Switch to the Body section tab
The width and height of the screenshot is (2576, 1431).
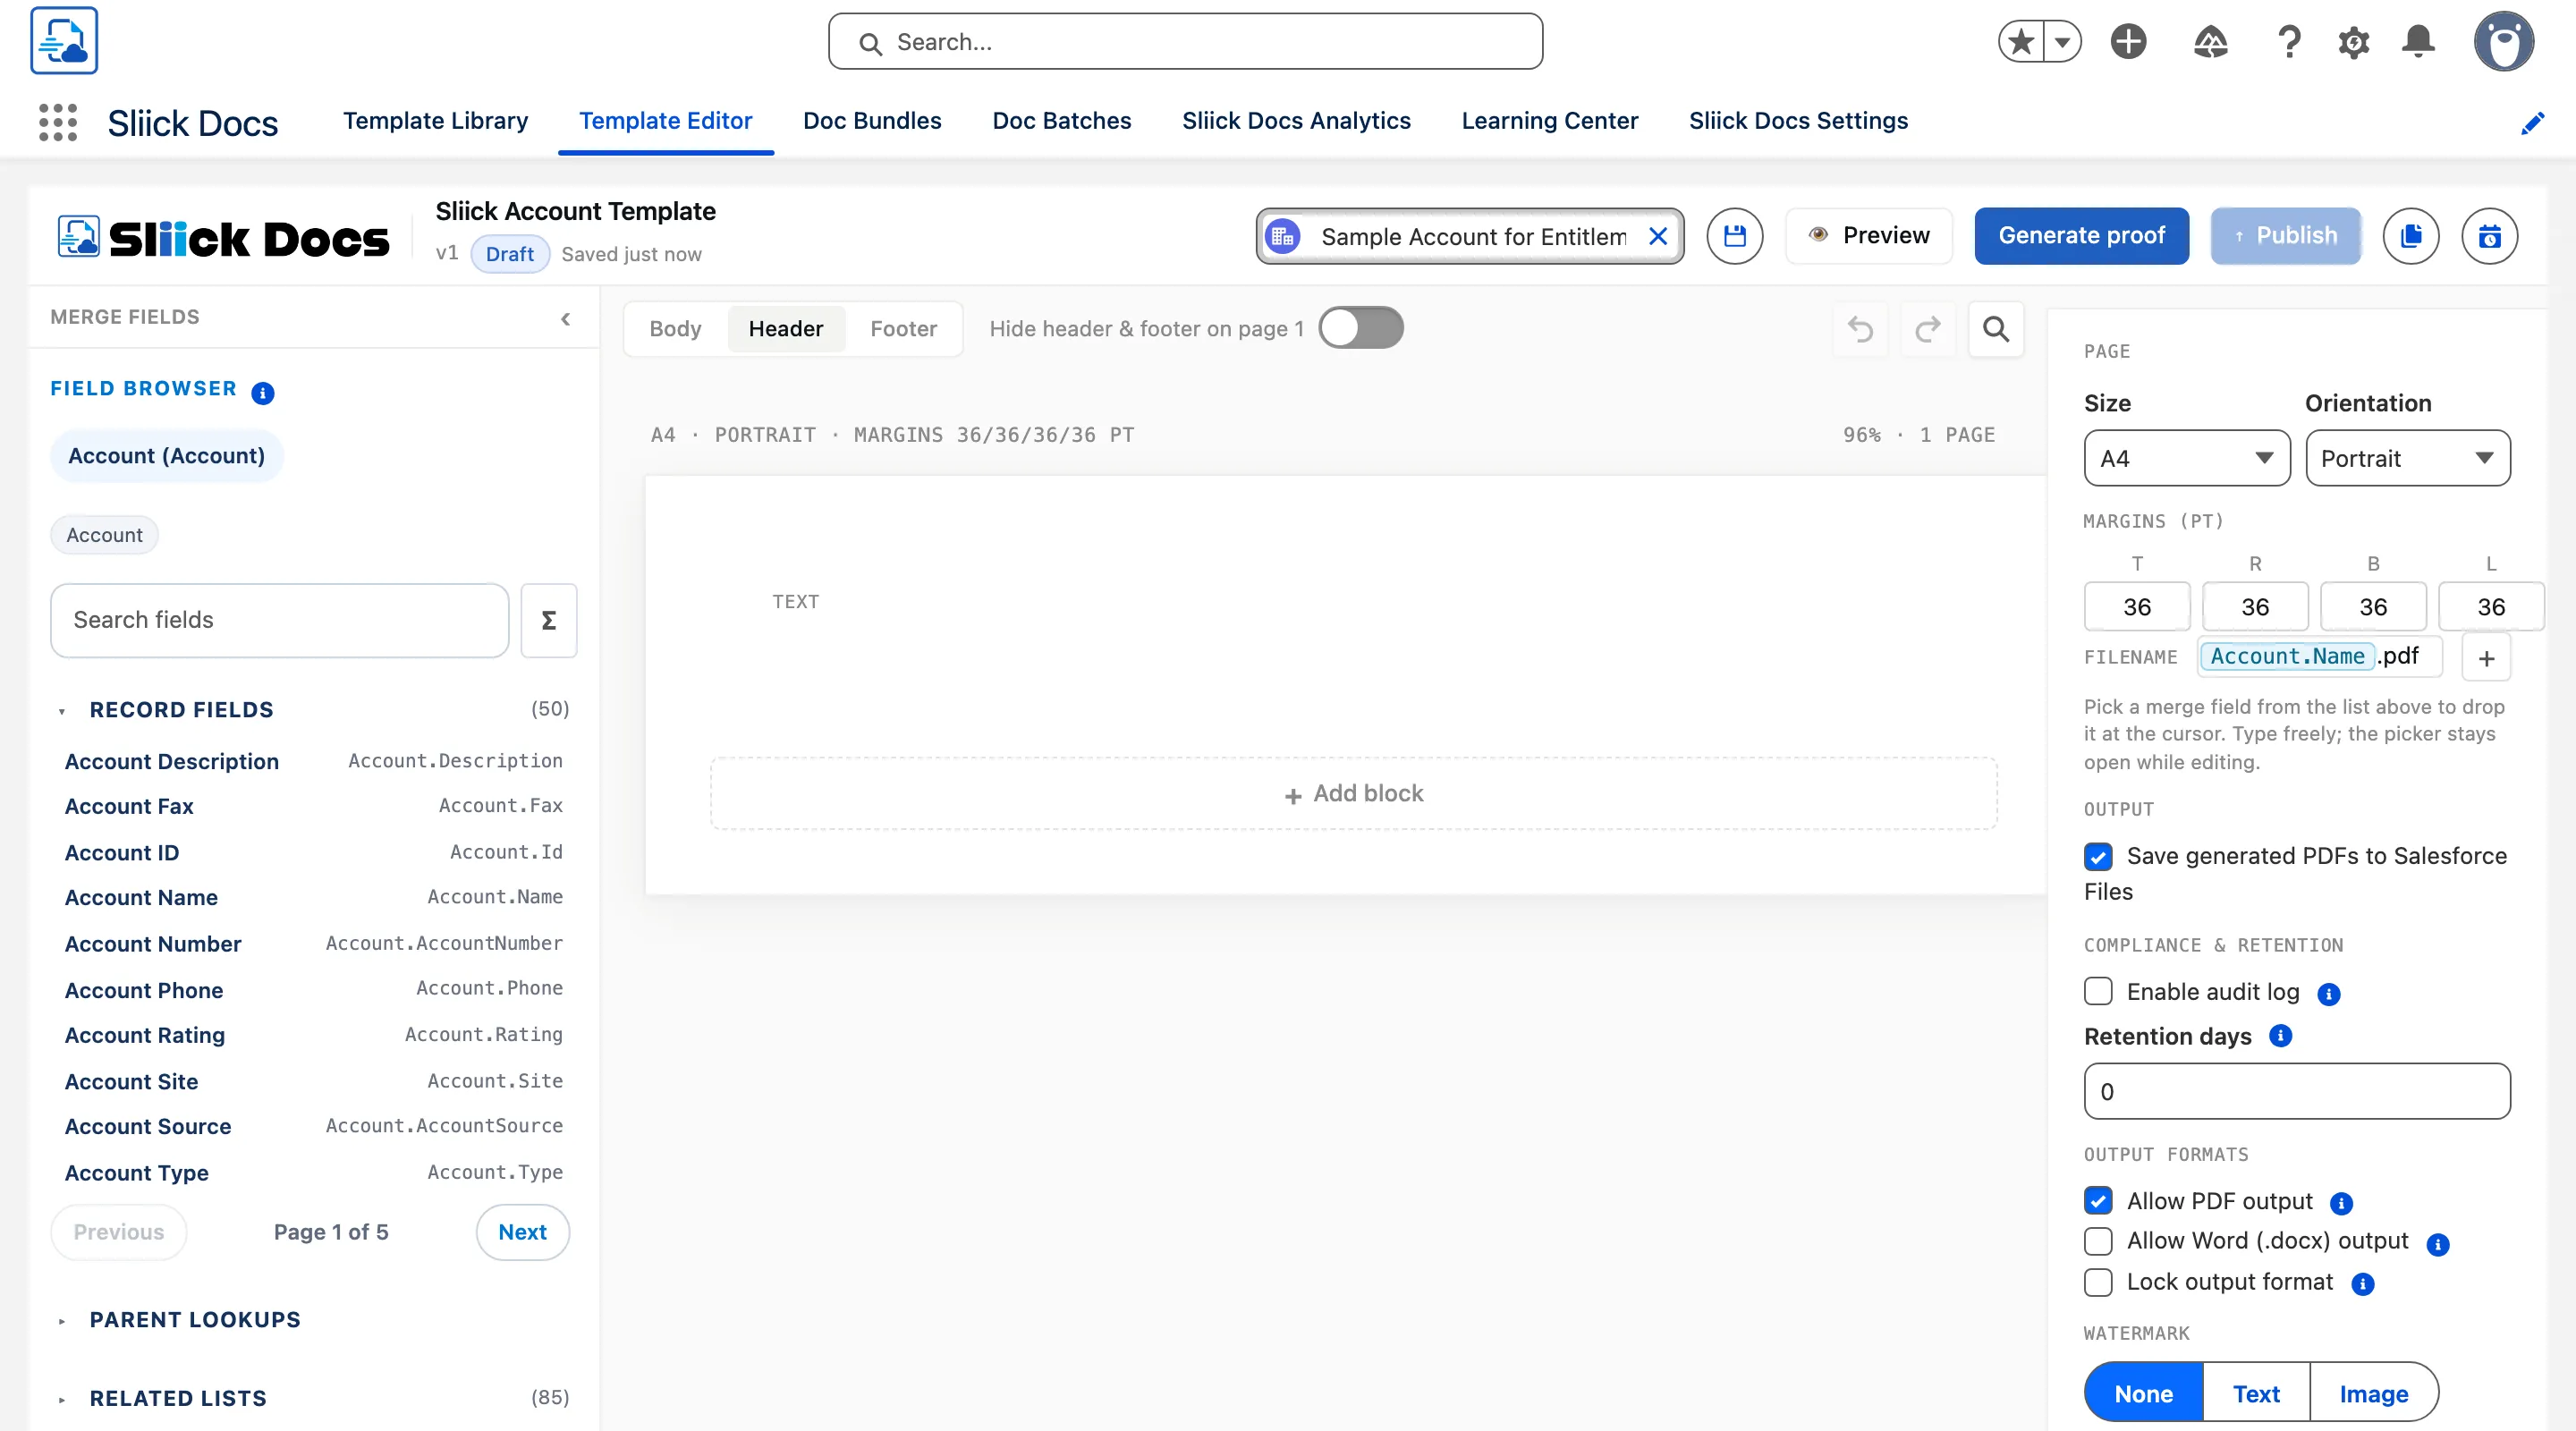(675, 328)
